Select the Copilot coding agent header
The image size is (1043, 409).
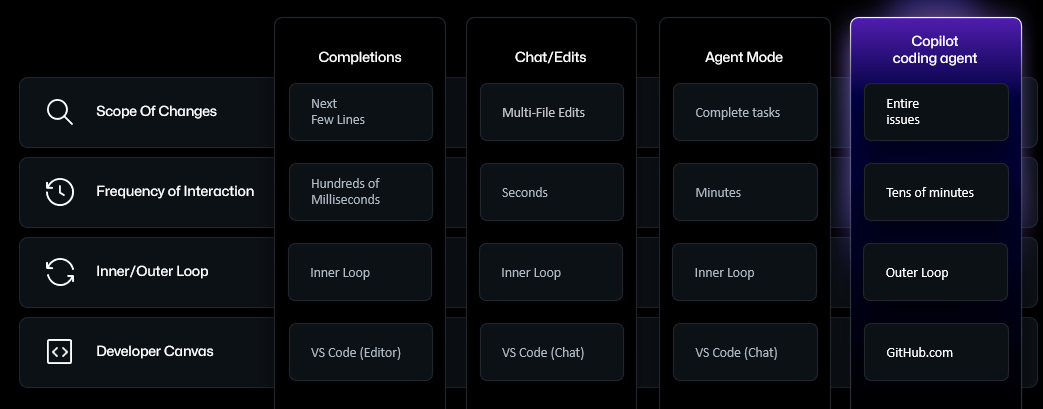click(x=936, y=50)
